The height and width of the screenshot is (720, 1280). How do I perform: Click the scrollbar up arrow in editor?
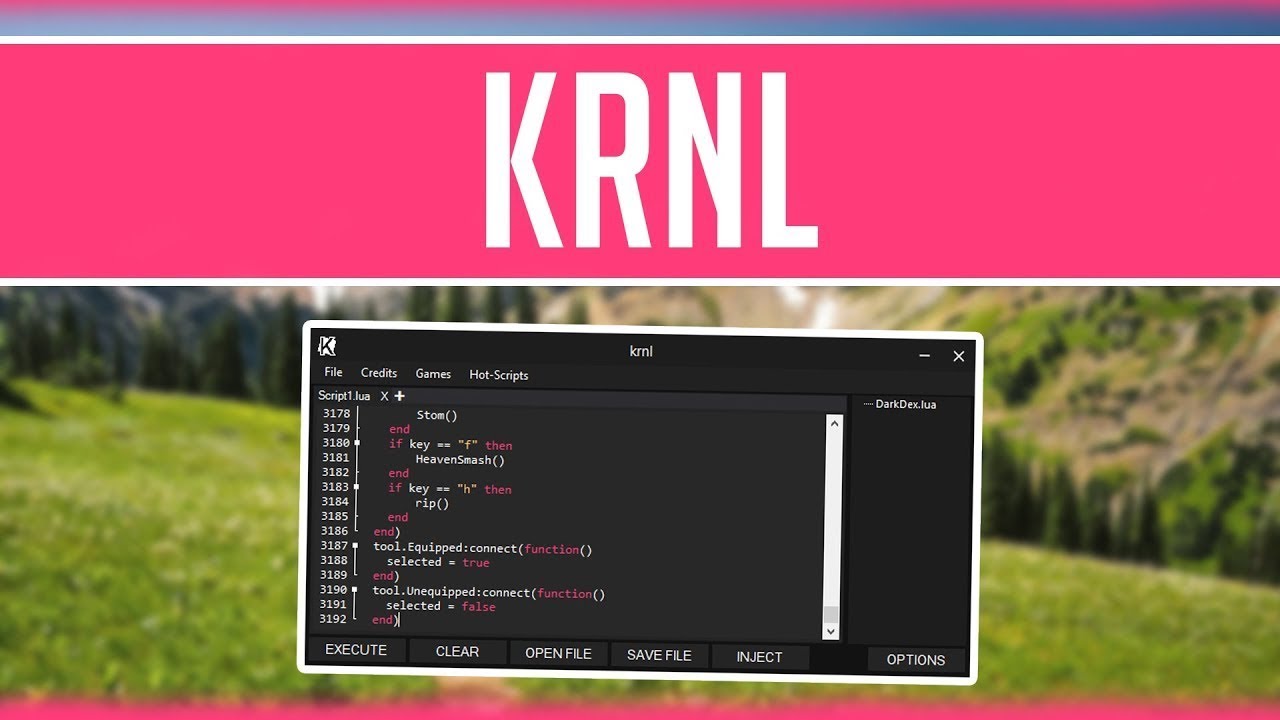tap(832, 423)
